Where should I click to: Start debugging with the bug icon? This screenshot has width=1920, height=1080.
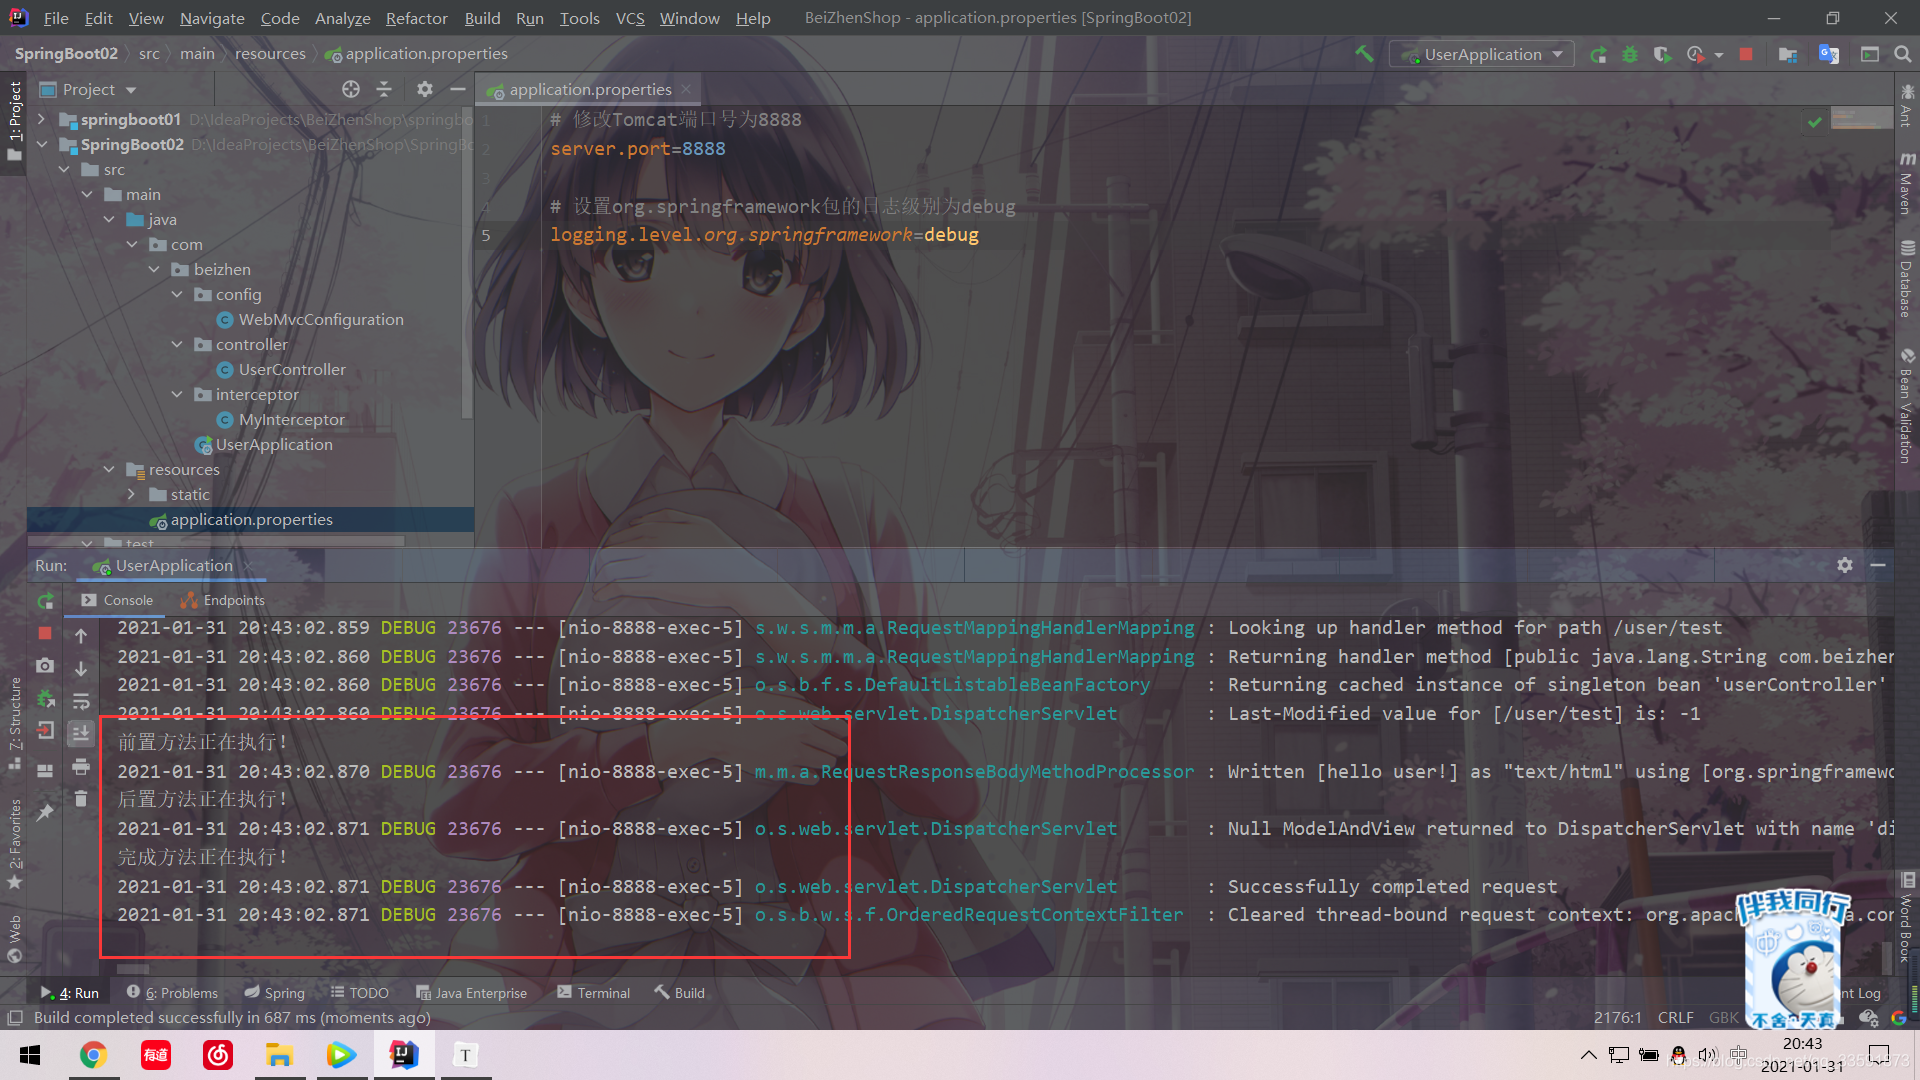click(x=1630, y=54)
